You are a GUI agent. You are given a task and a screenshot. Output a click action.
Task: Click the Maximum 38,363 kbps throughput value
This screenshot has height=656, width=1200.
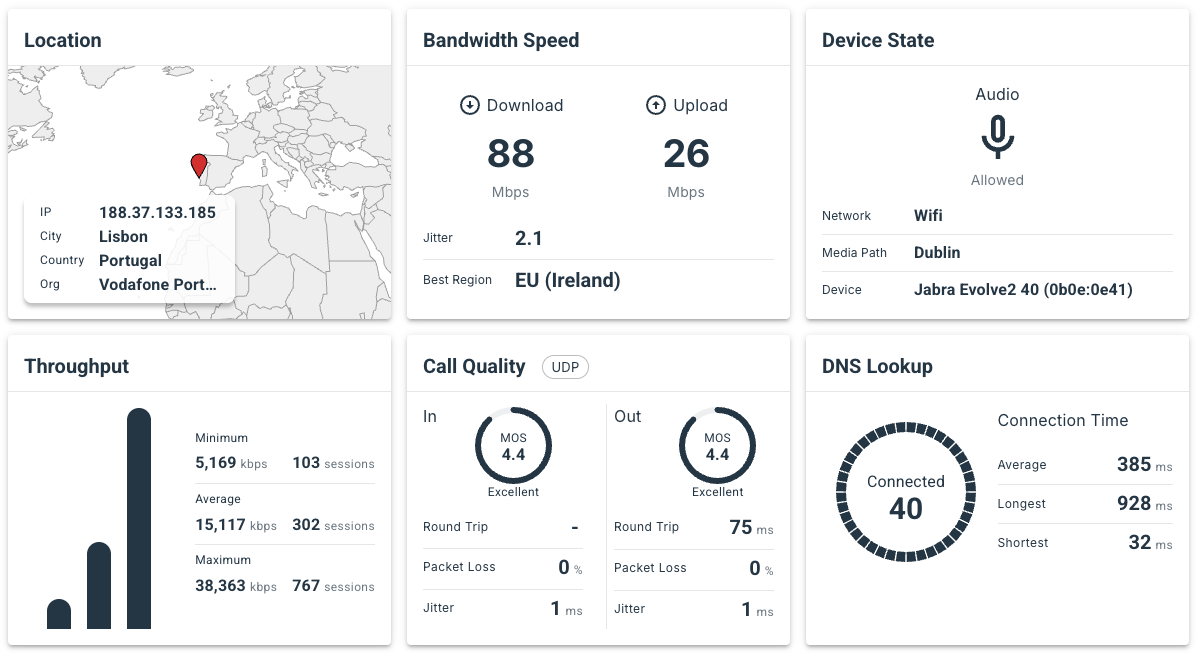click(220, 586)
